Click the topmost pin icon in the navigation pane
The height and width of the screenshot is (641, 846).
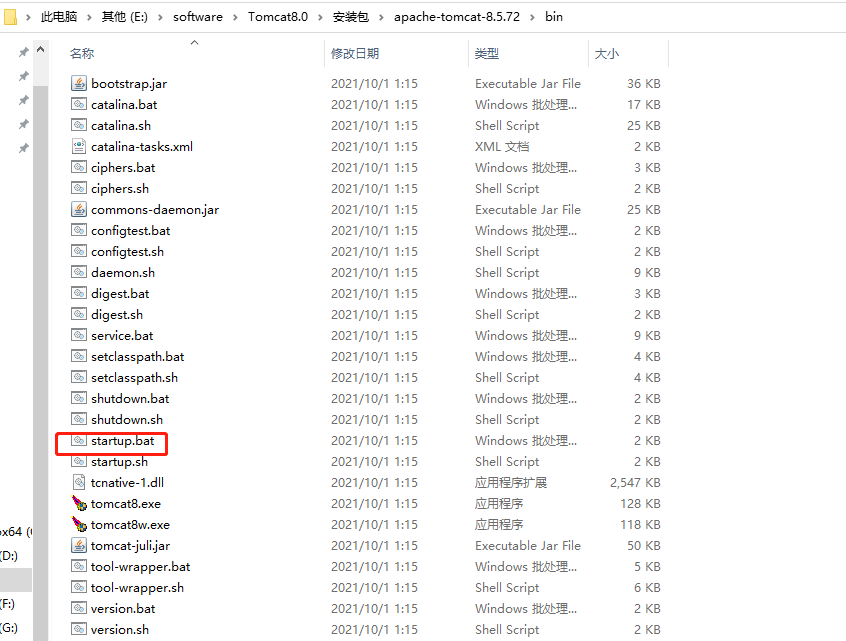click(x=23, y=52)
